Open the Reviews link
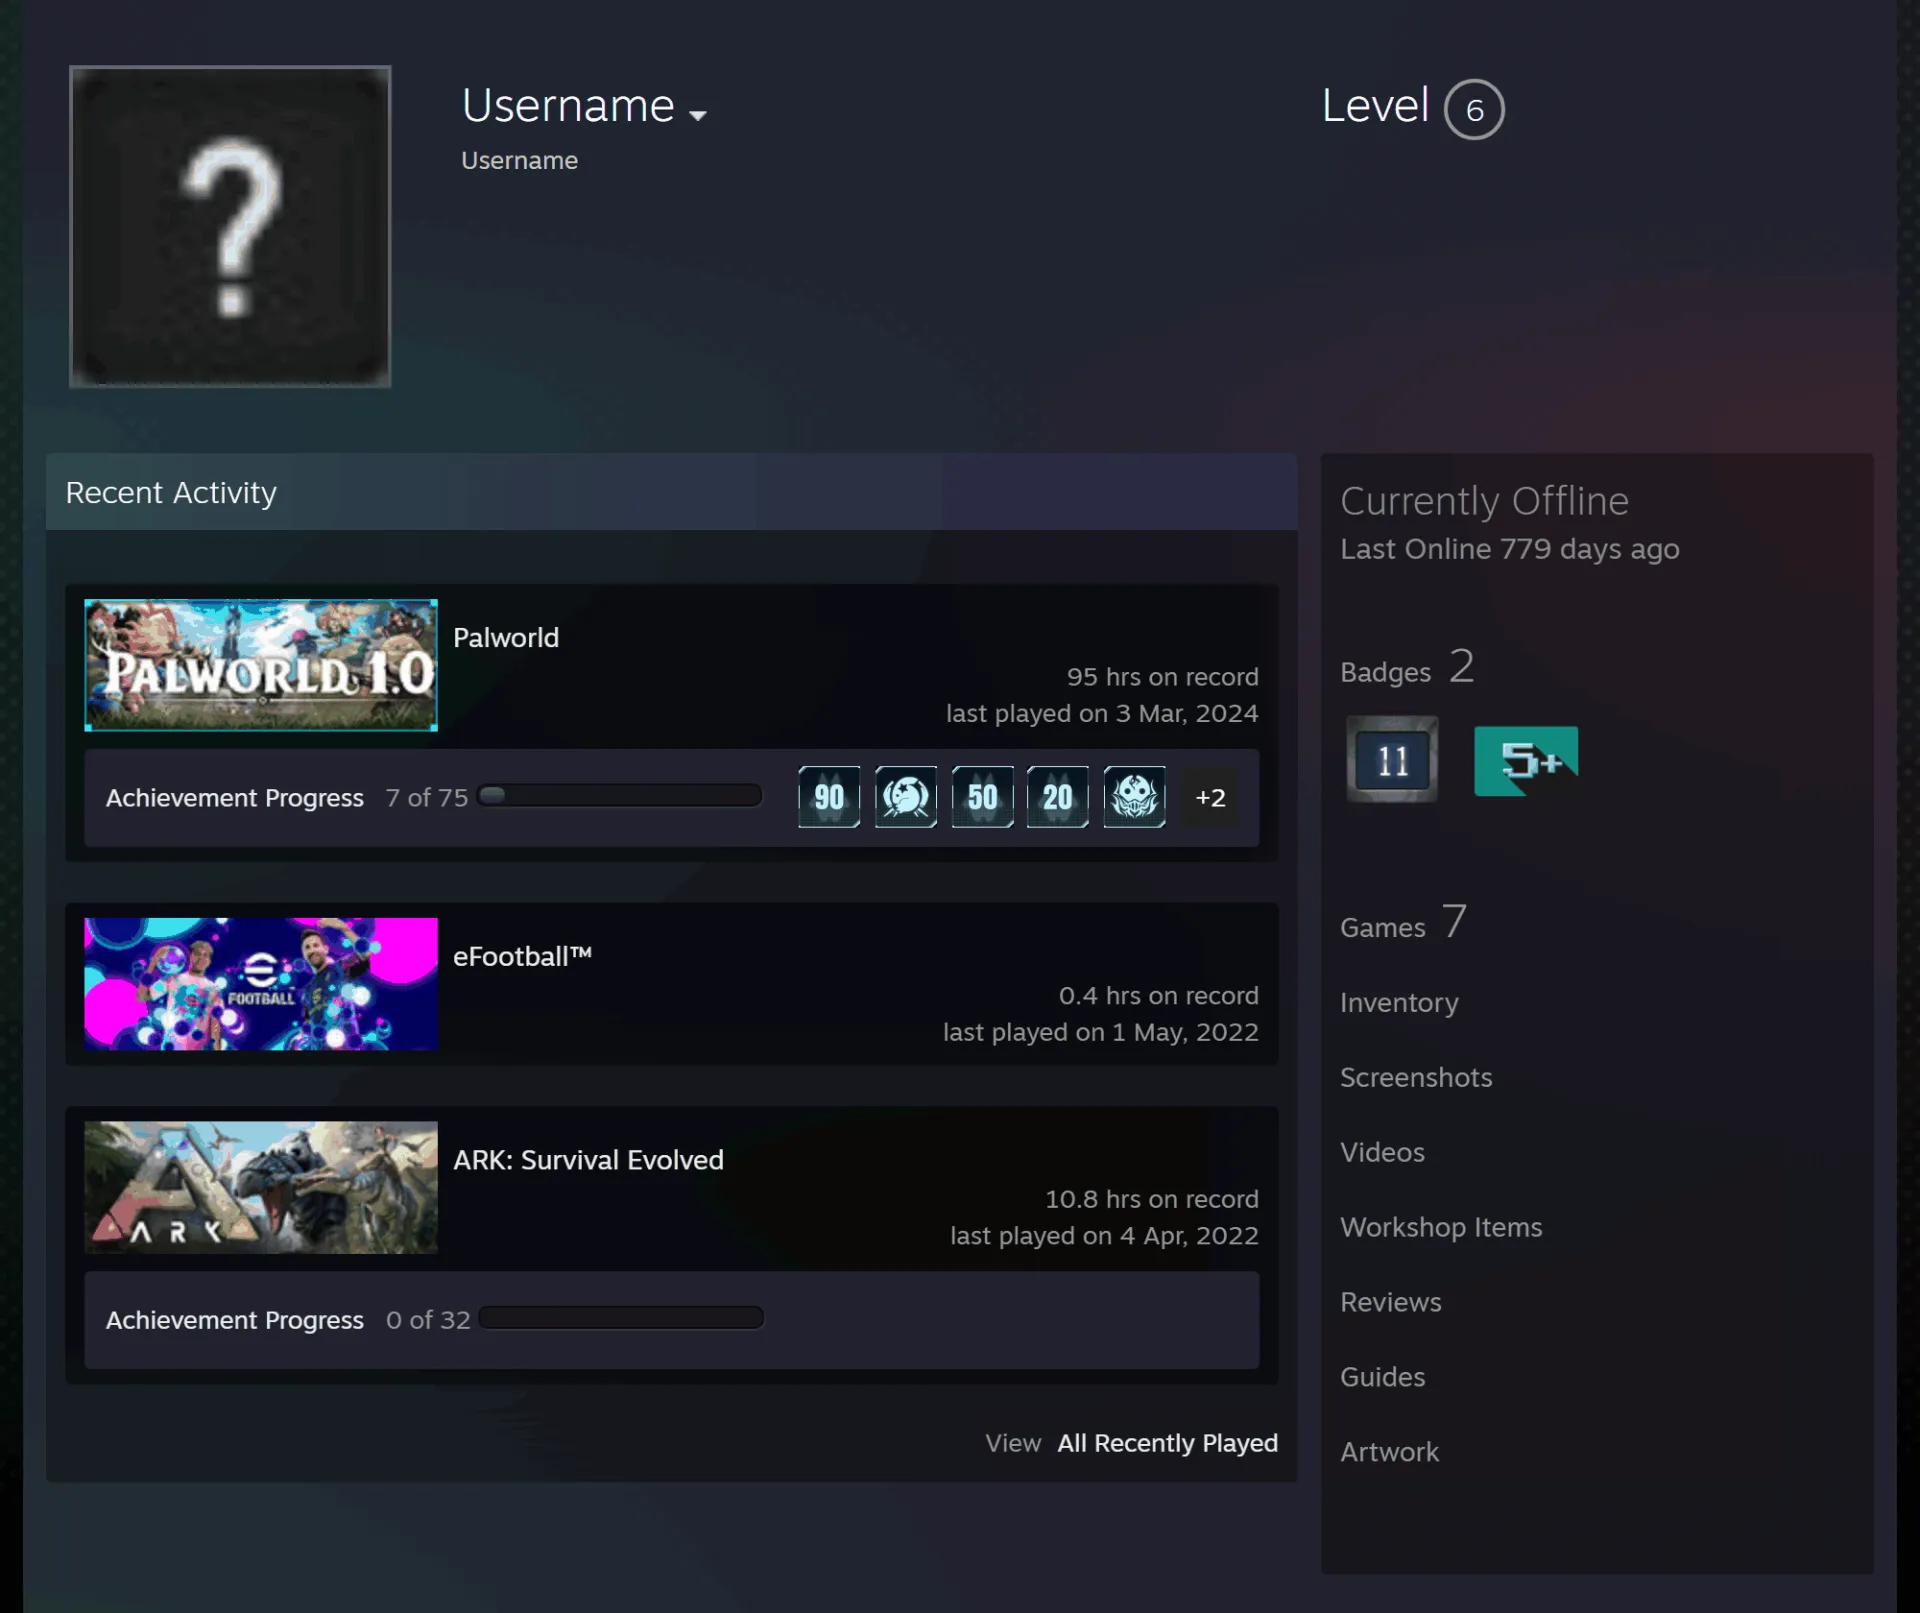 [x=1391, y=1302]
